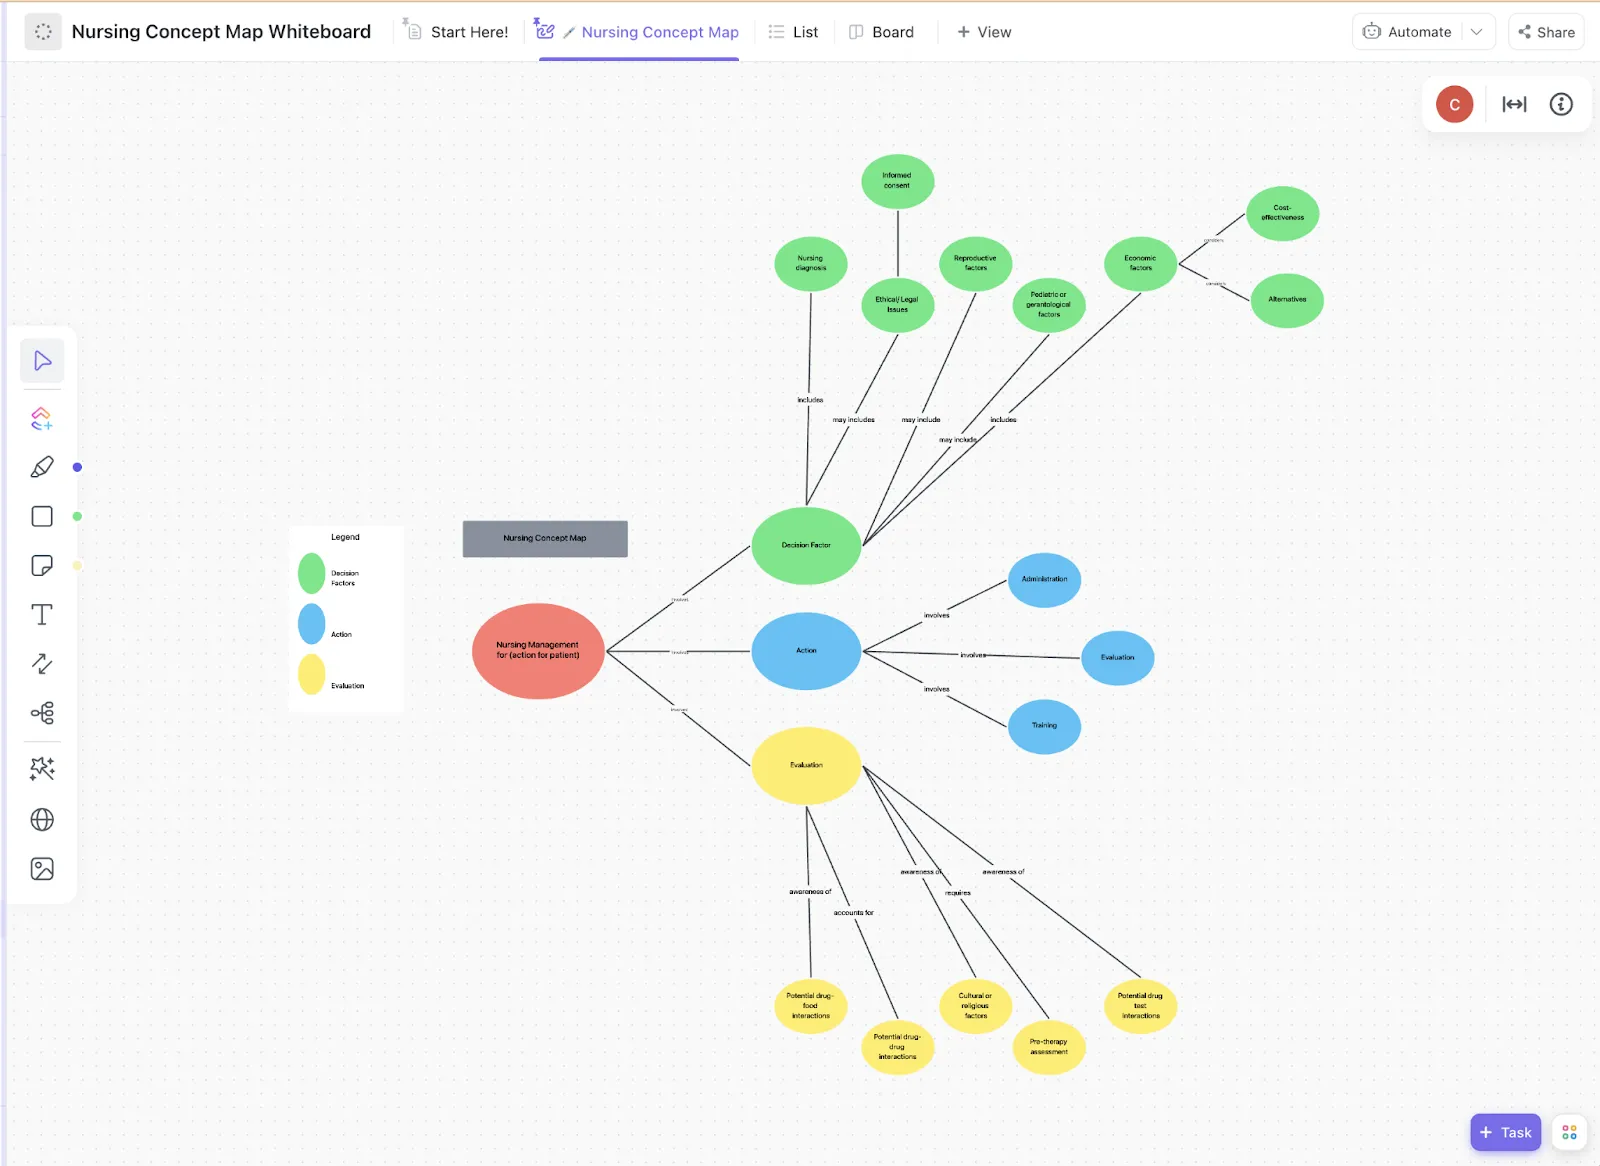Click the 'may includes' connector label

(x=854, y=420)
